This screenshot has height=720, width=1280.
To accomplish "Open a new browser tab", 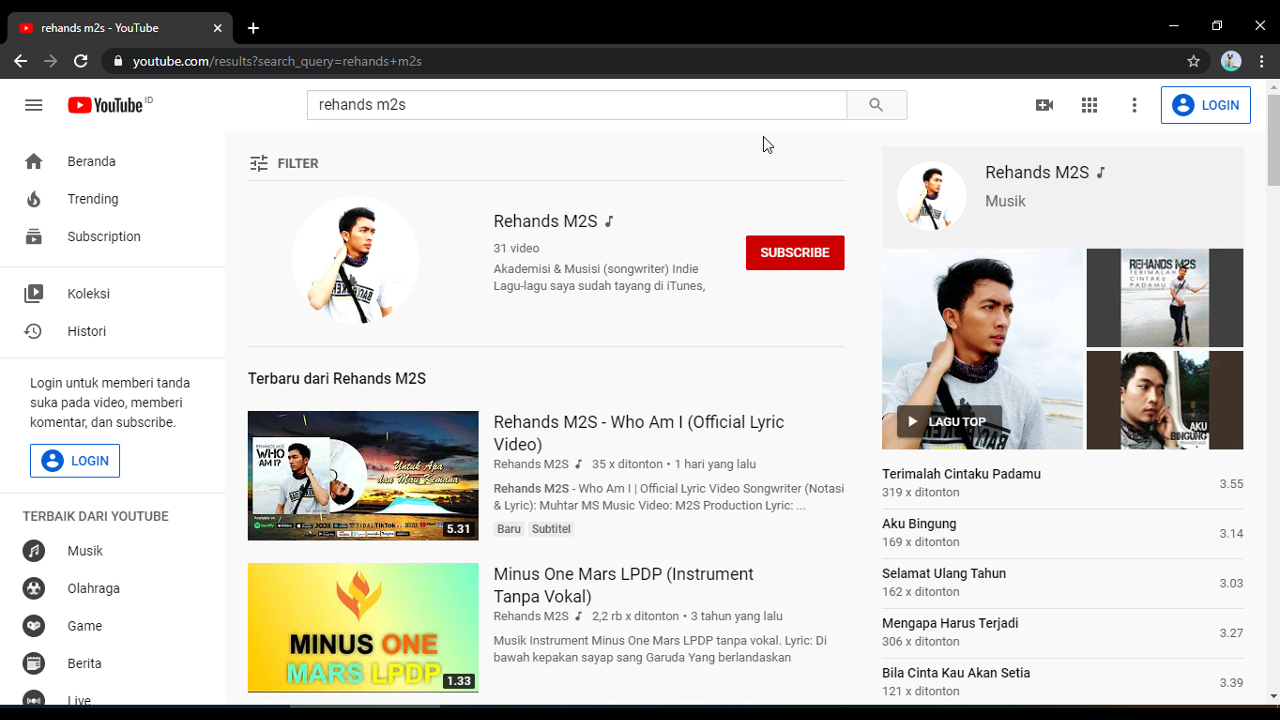I will click(253, 28).
